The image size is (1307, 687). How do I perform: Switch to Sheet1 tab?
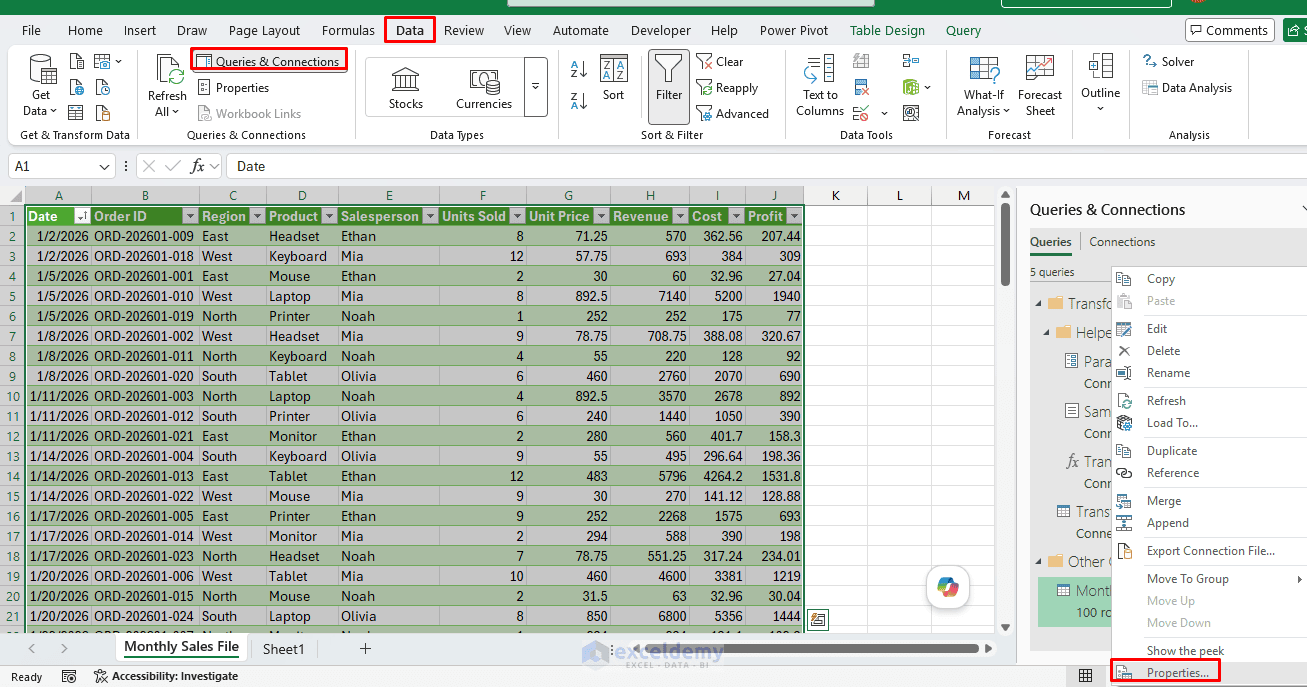[283, 649]
